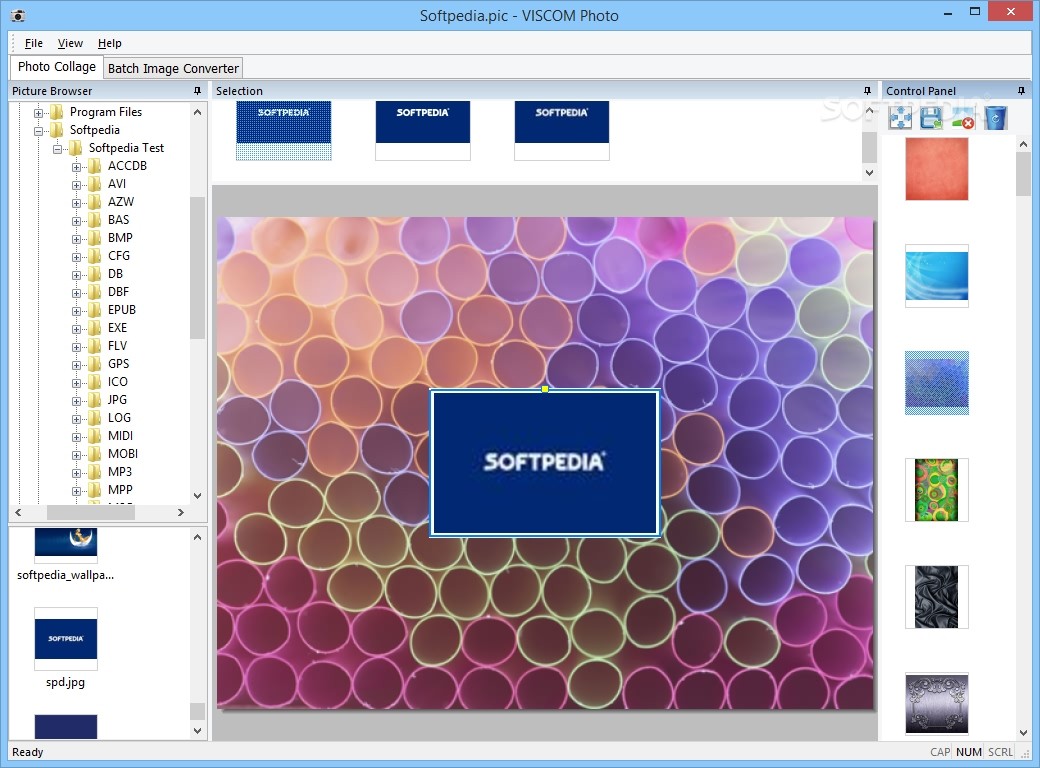Expand the DBF folder node
The height and width of the screenshot is (768, 1040).
coord(76,293)
